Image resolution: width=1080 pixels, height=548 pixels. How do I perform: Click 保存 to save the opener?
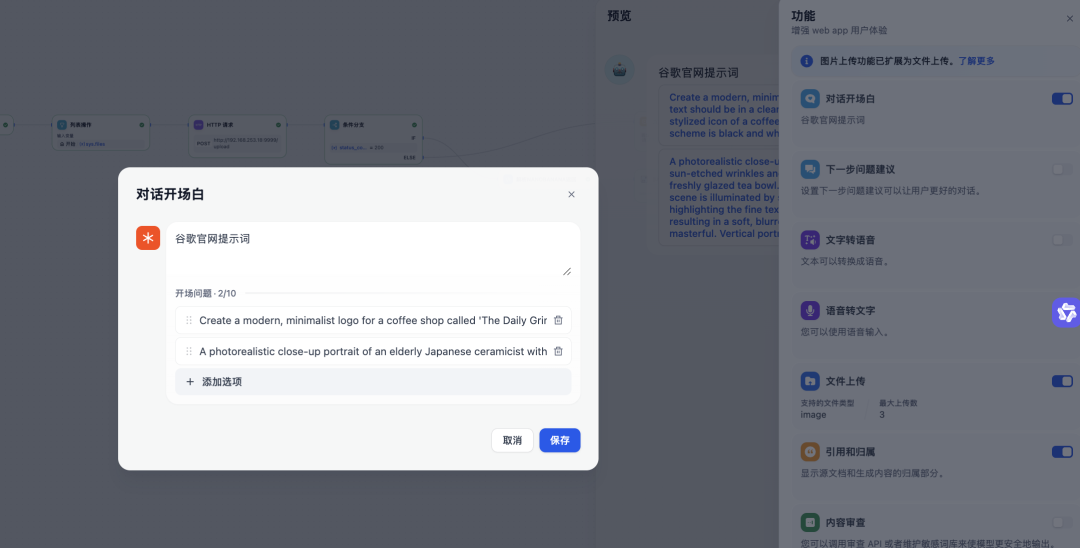pos(560,441)
